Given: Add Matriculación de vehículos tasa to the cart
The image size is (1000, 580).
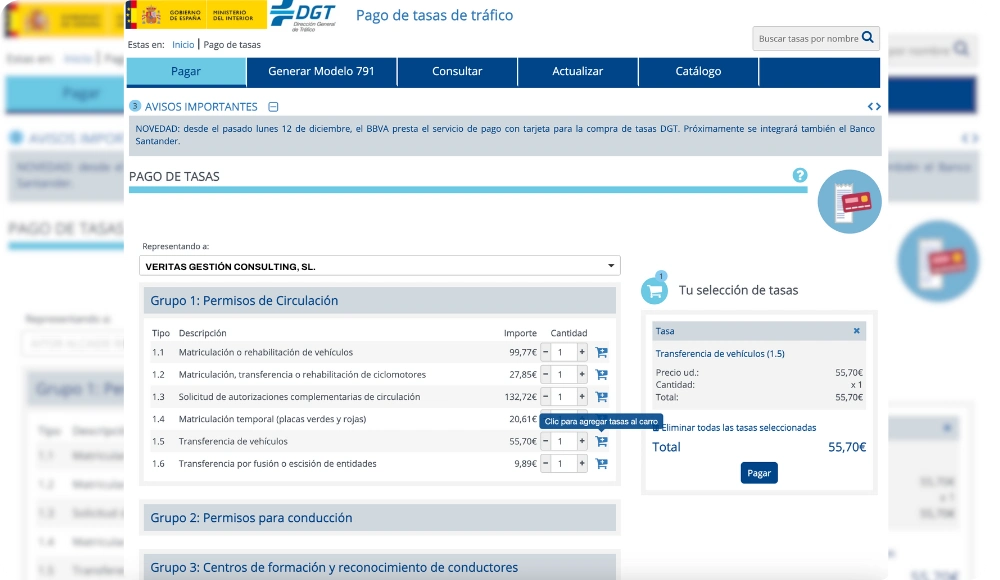Looking at the screenshot, I should pyautogui.click(x=600, y=352).
